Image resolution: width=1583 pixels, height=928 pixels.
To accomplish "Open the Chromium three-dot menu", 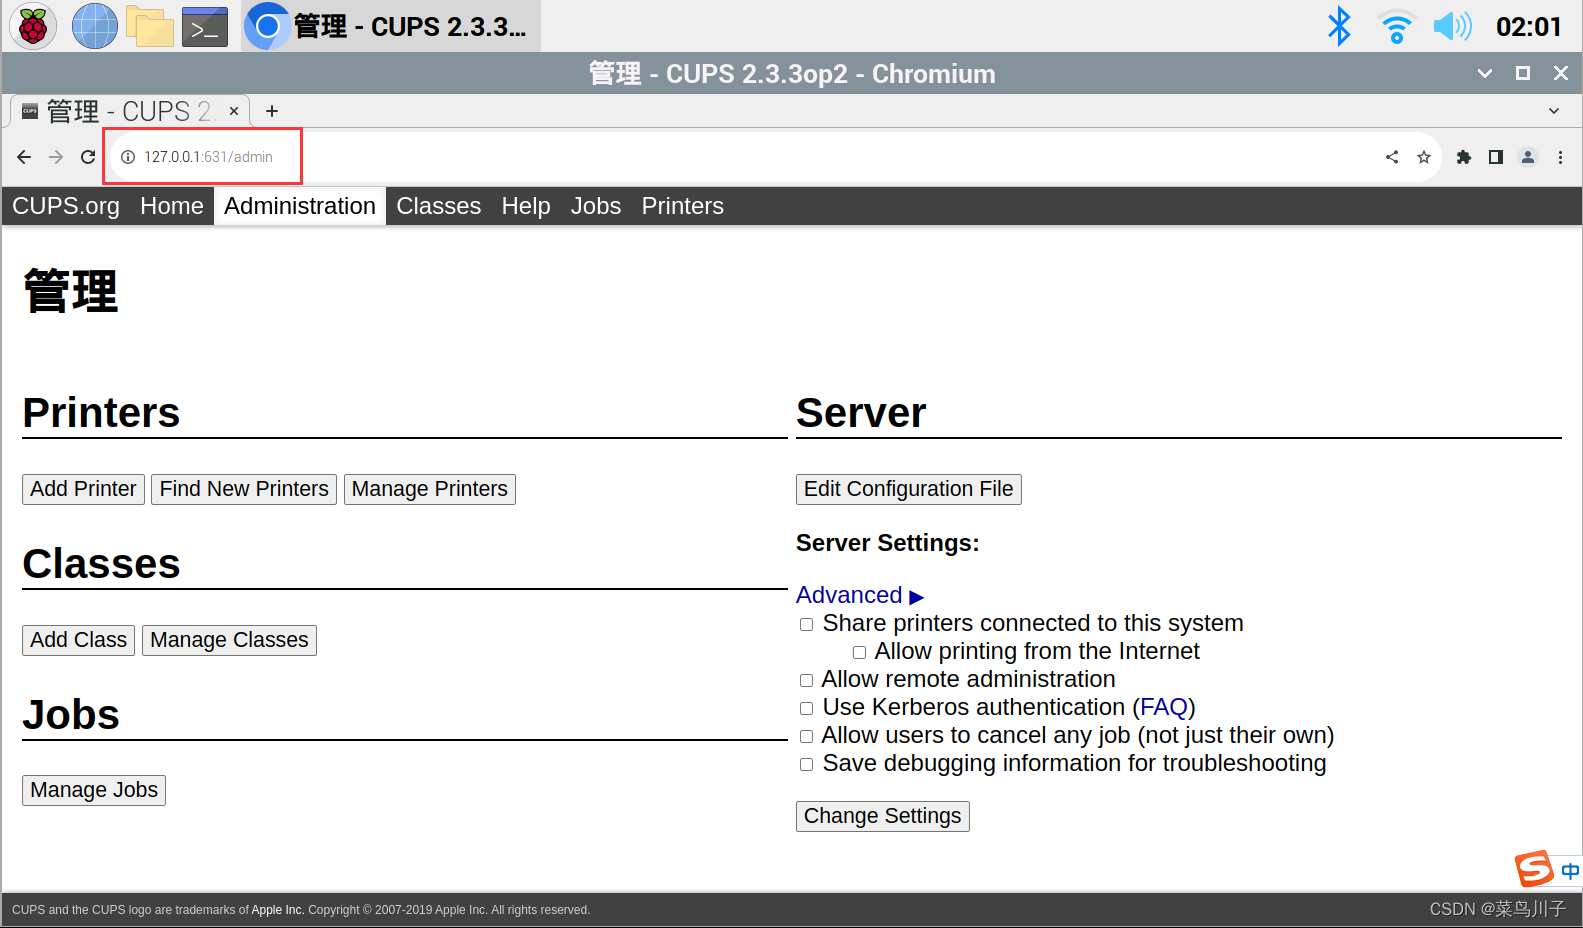I will (x=1560, y=157).
